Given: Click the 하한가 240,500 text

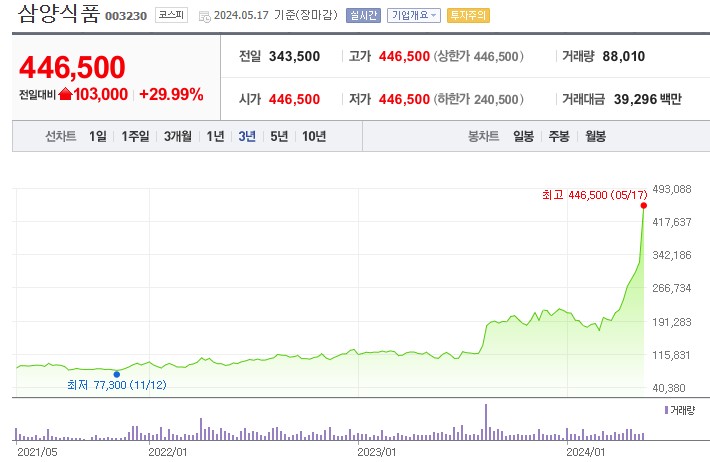Looking at the screenshot, I should click(x=479, y=99).
